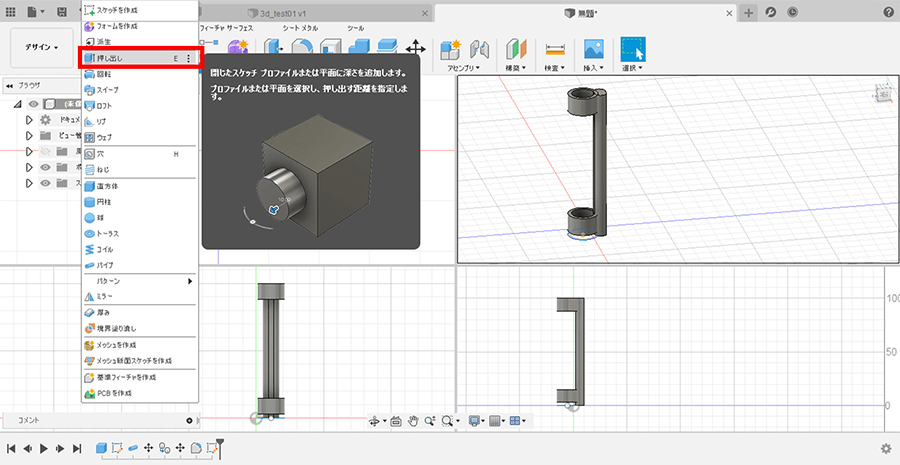Activate the Select tool cursor icon
900x465 pixels.
[x=633, y=49]
